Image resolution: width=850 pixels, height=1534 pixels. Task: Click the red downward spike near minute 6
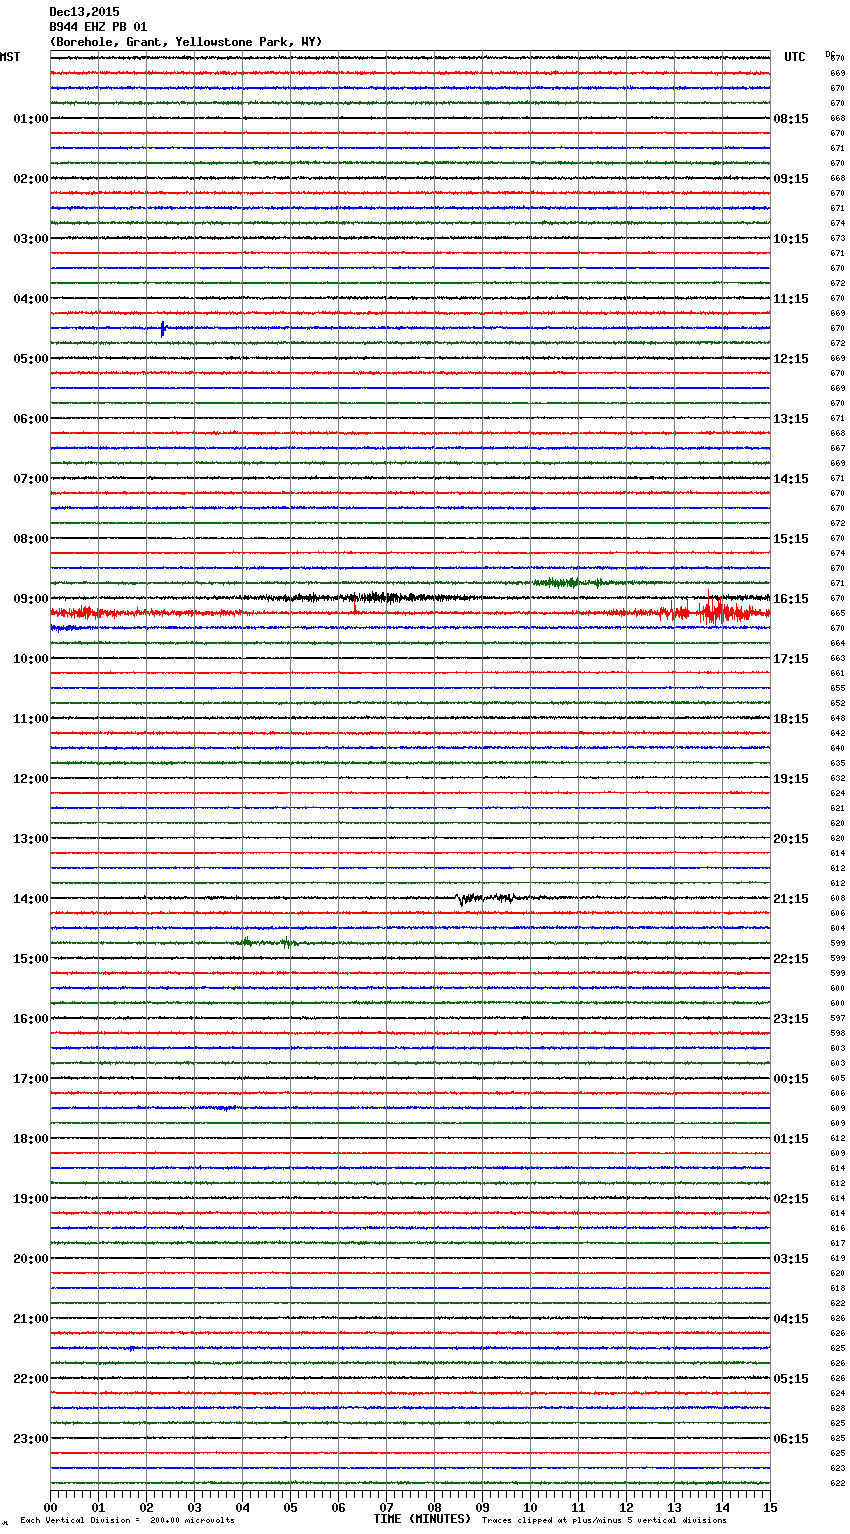(354, 606)
